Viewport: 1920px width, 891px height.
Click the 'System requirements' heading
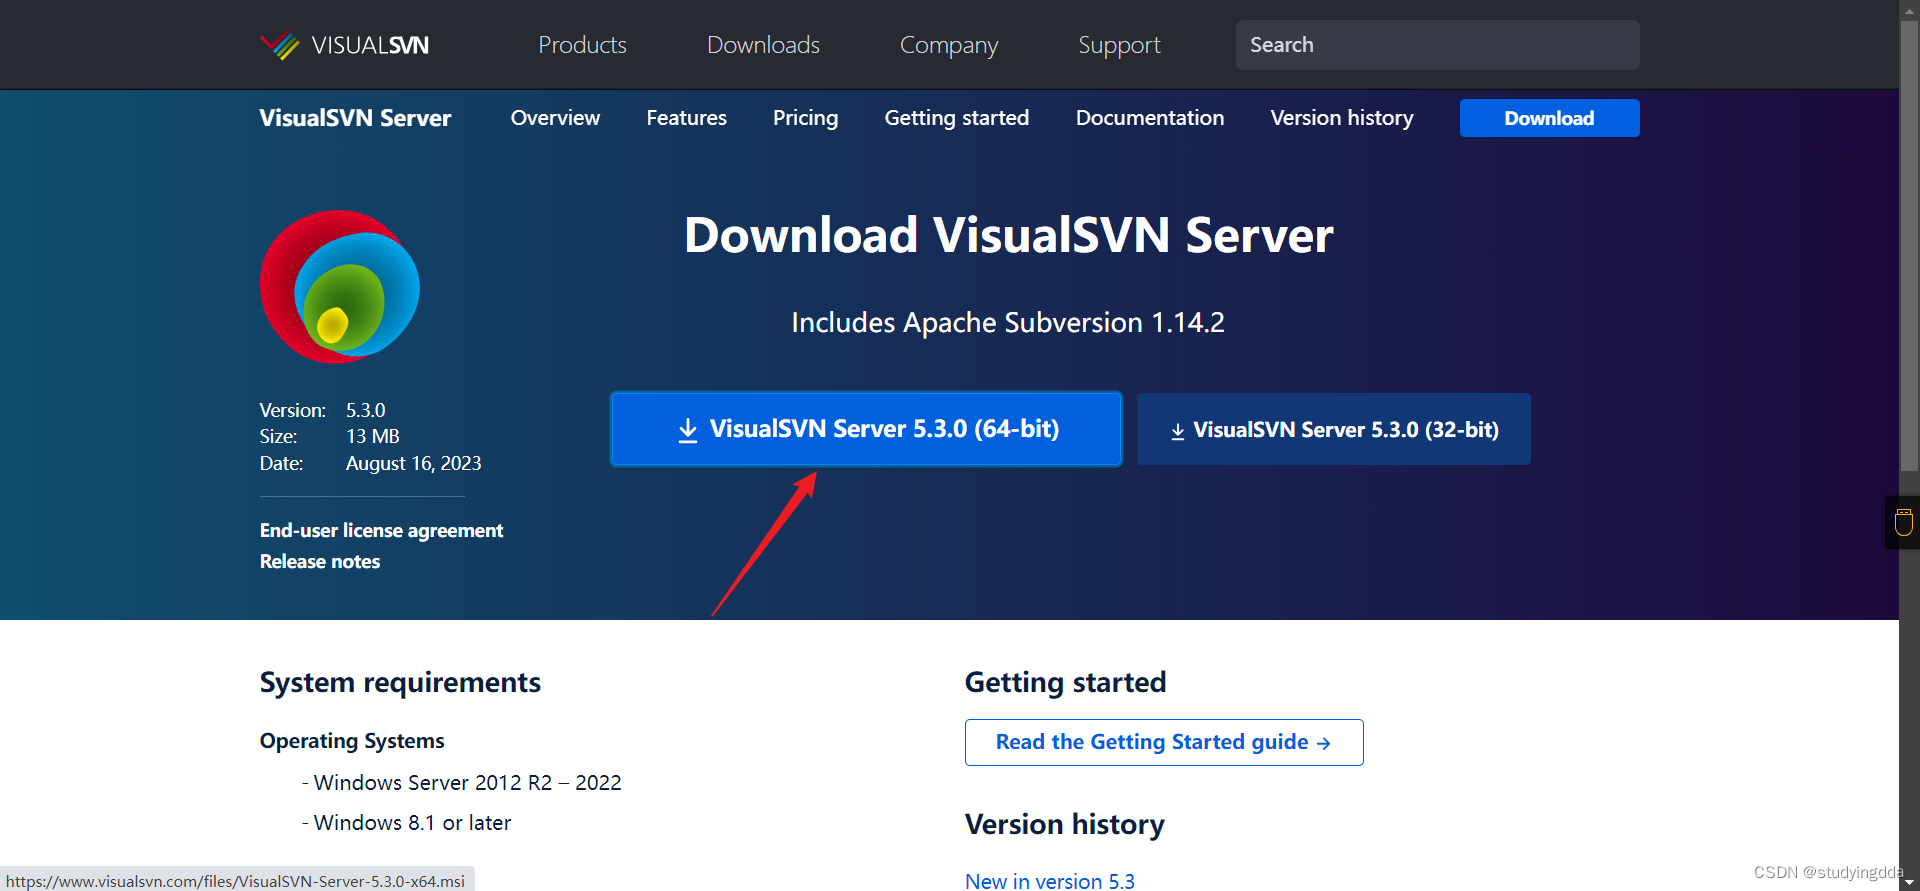tap(400, 682)
